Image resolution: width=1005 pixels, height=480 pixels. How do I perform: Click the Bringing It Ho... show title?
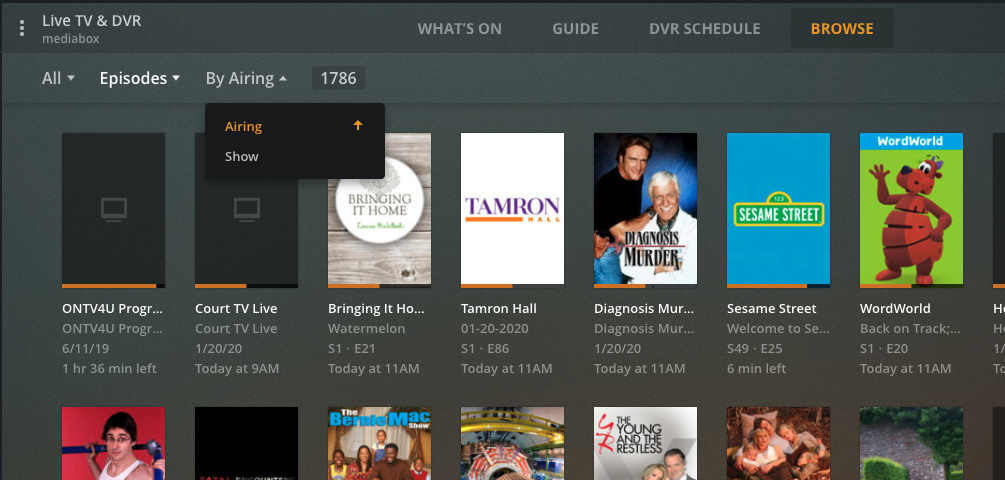click(x=376, y=309)
